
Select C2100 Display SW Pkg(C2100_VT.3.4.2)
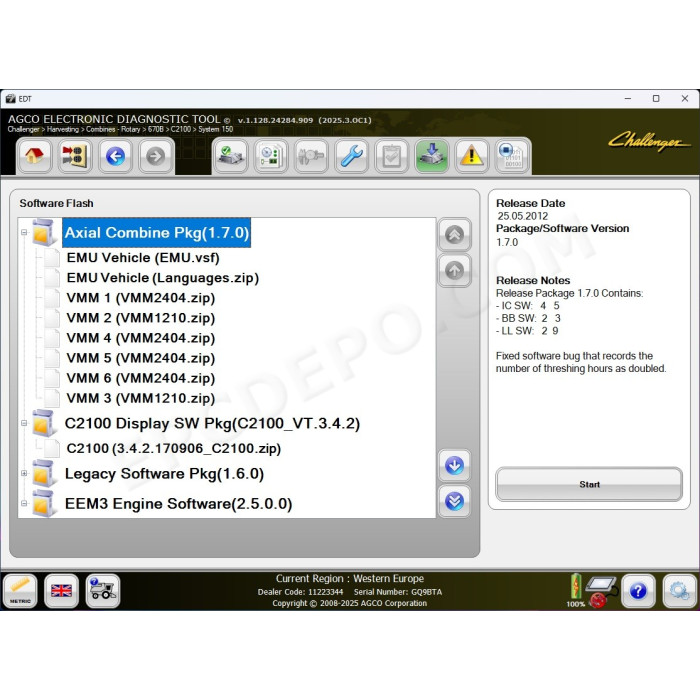pos(212,423)
